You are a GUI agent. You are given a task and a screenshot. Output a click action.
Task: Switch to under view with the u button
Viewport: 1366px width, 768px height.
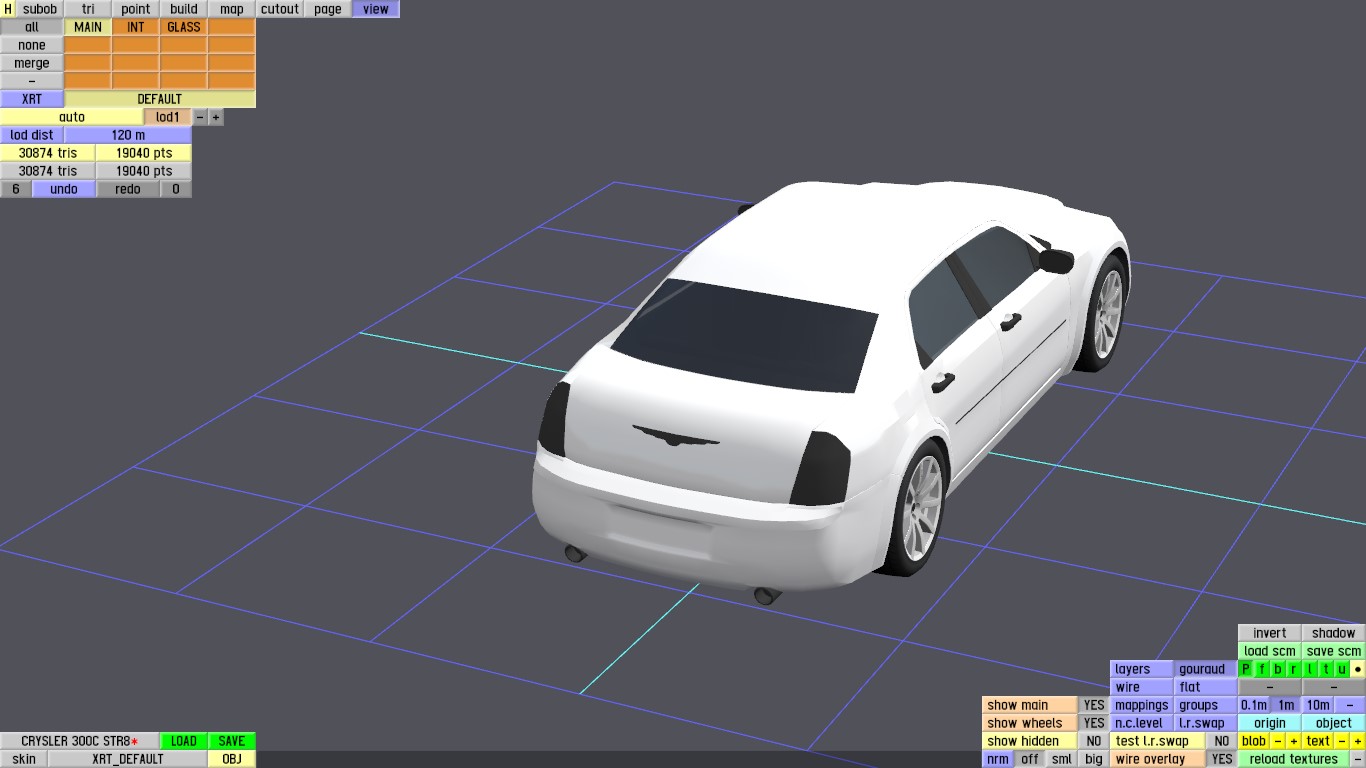pos(1342,669)
